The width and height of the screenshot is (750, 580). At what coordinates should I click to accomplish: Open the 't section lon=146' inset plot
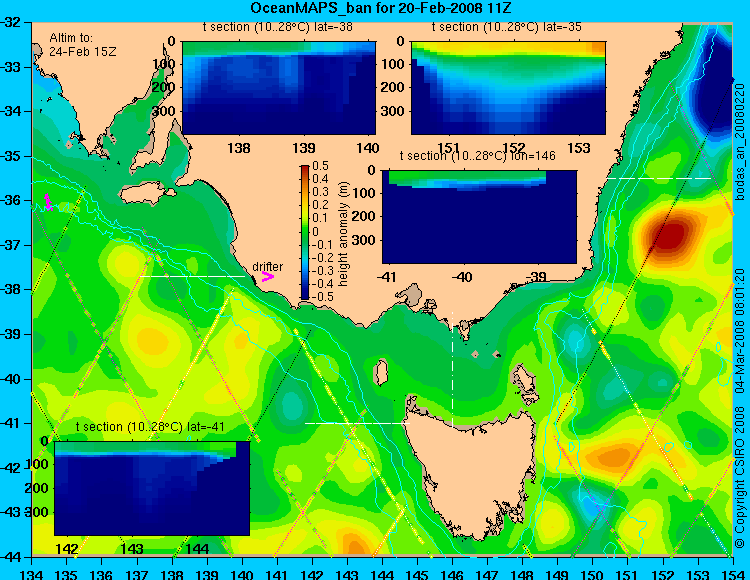point(479,217)
